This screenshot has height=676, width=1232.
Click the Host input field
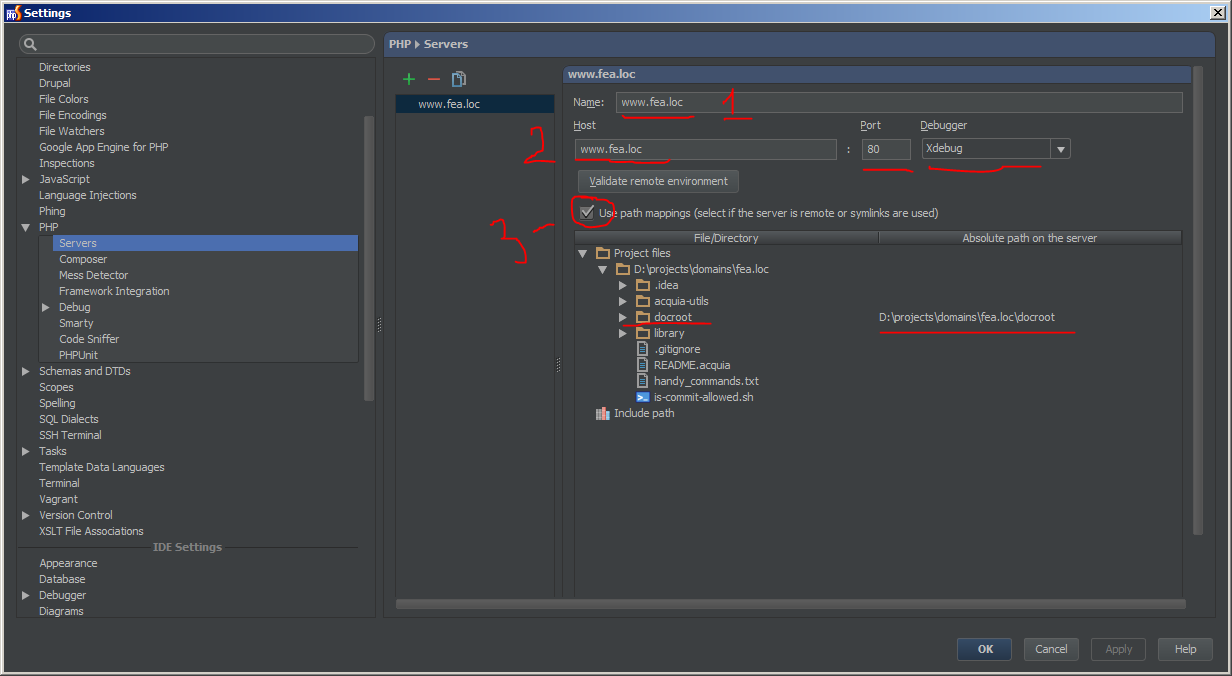(x=705, y=149)
